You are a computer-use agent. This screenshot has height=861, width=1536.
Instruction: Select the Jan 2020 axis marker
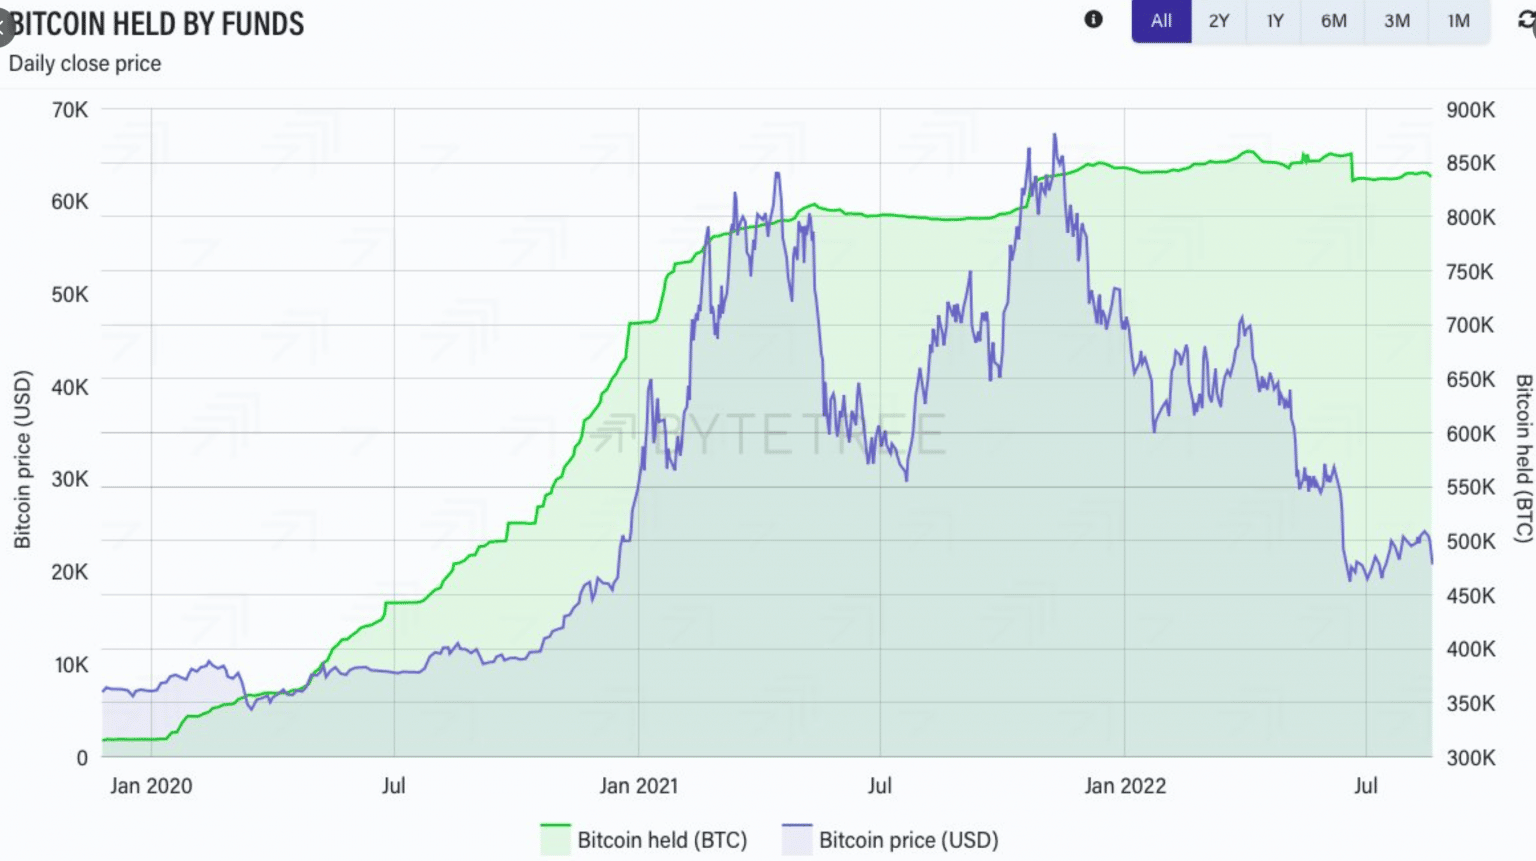pyautogui.click(x=151, y=786)
